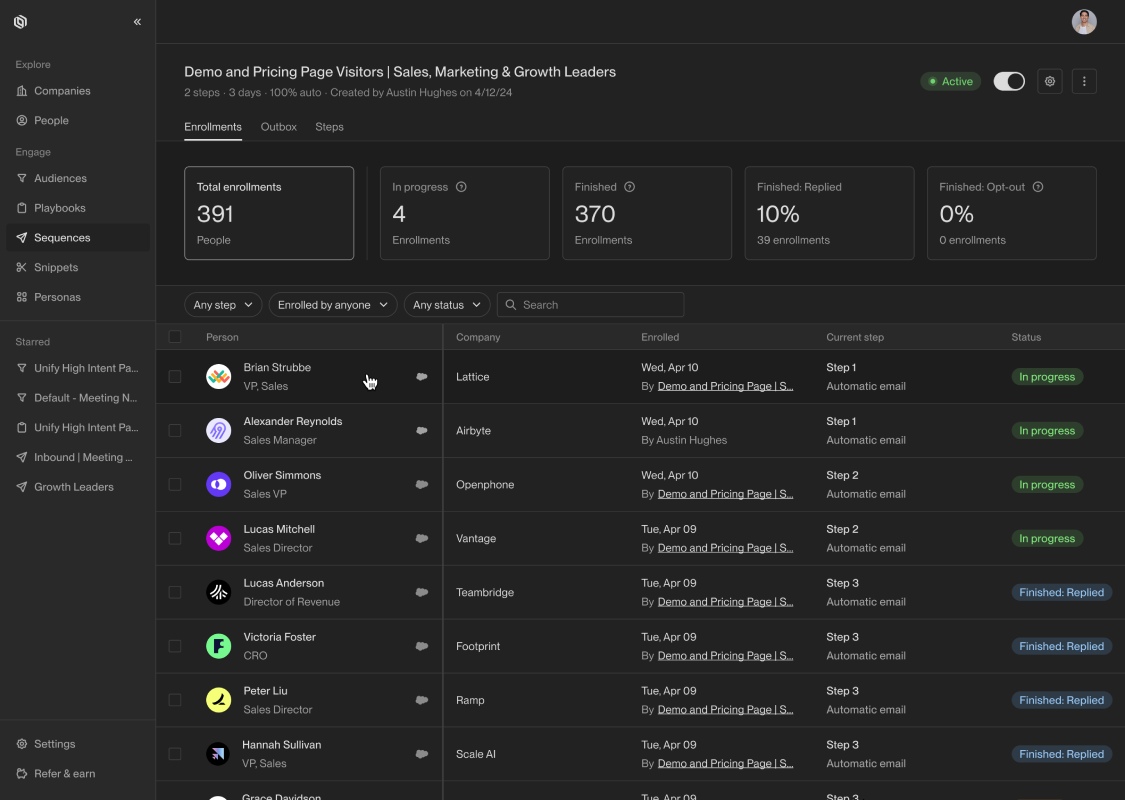Open the three-dot more options menu
Viewport: 1125px width, 800px height.
tap(1084, 81)
